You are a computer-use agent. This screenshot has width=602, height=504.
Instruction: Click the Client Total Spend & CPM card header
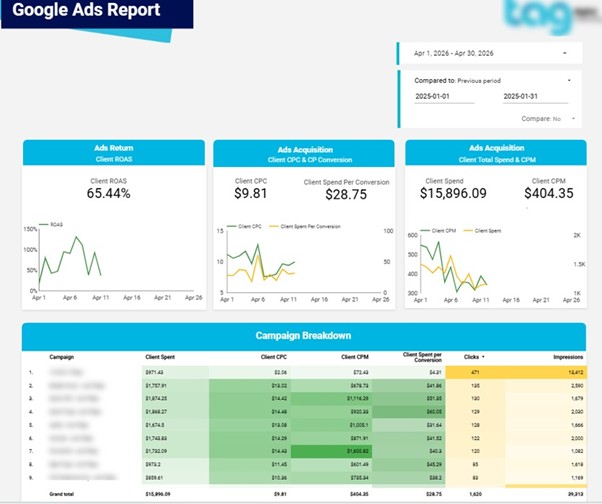pyautogui.click(x=496, y=153)
